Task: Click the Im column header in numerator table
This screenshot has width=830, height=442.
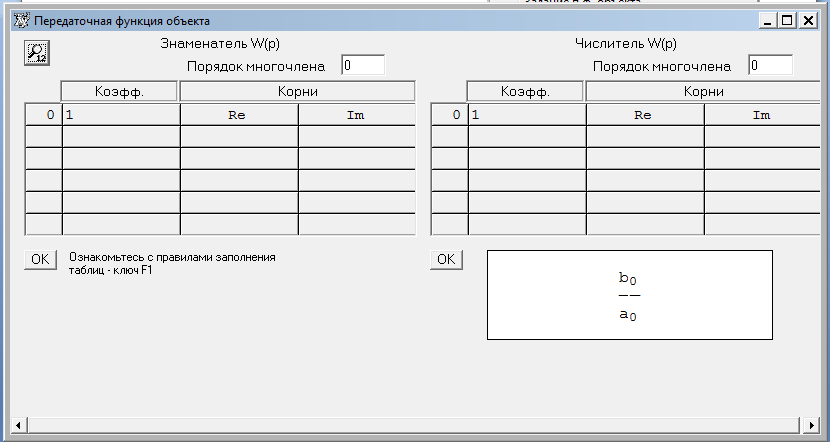Action: tap(762, 115)
